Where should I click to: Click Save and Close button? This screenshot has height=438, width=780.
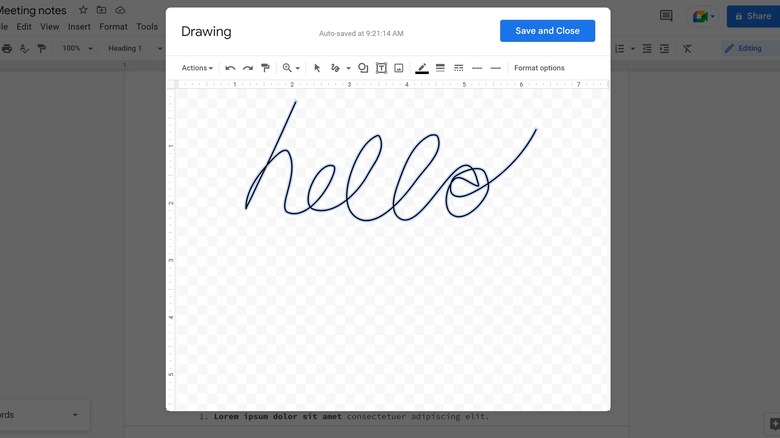pyautogui.click(x=547, y=31)
